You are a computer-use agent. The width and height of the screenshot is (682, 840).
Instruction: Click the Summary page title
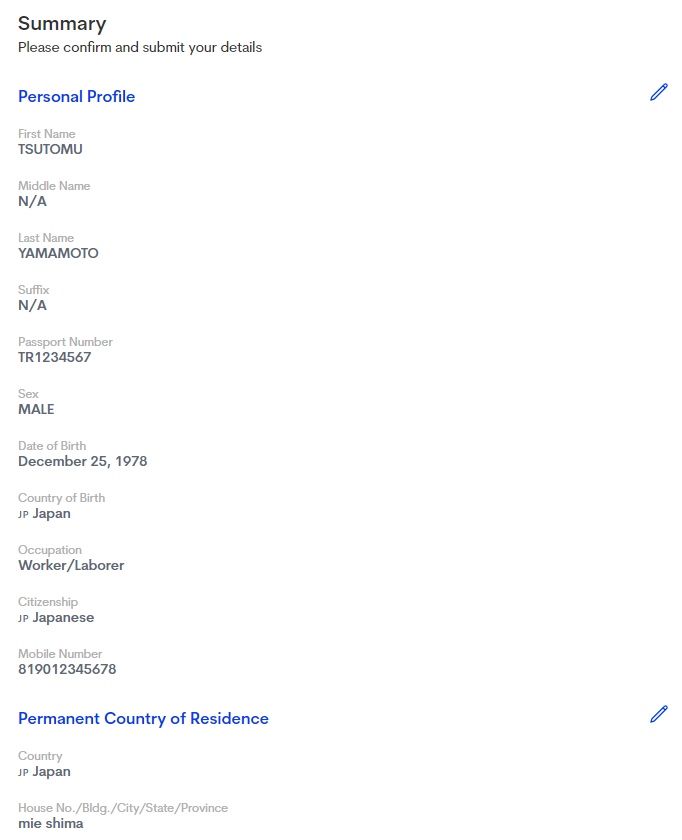[x=62, y=24]
